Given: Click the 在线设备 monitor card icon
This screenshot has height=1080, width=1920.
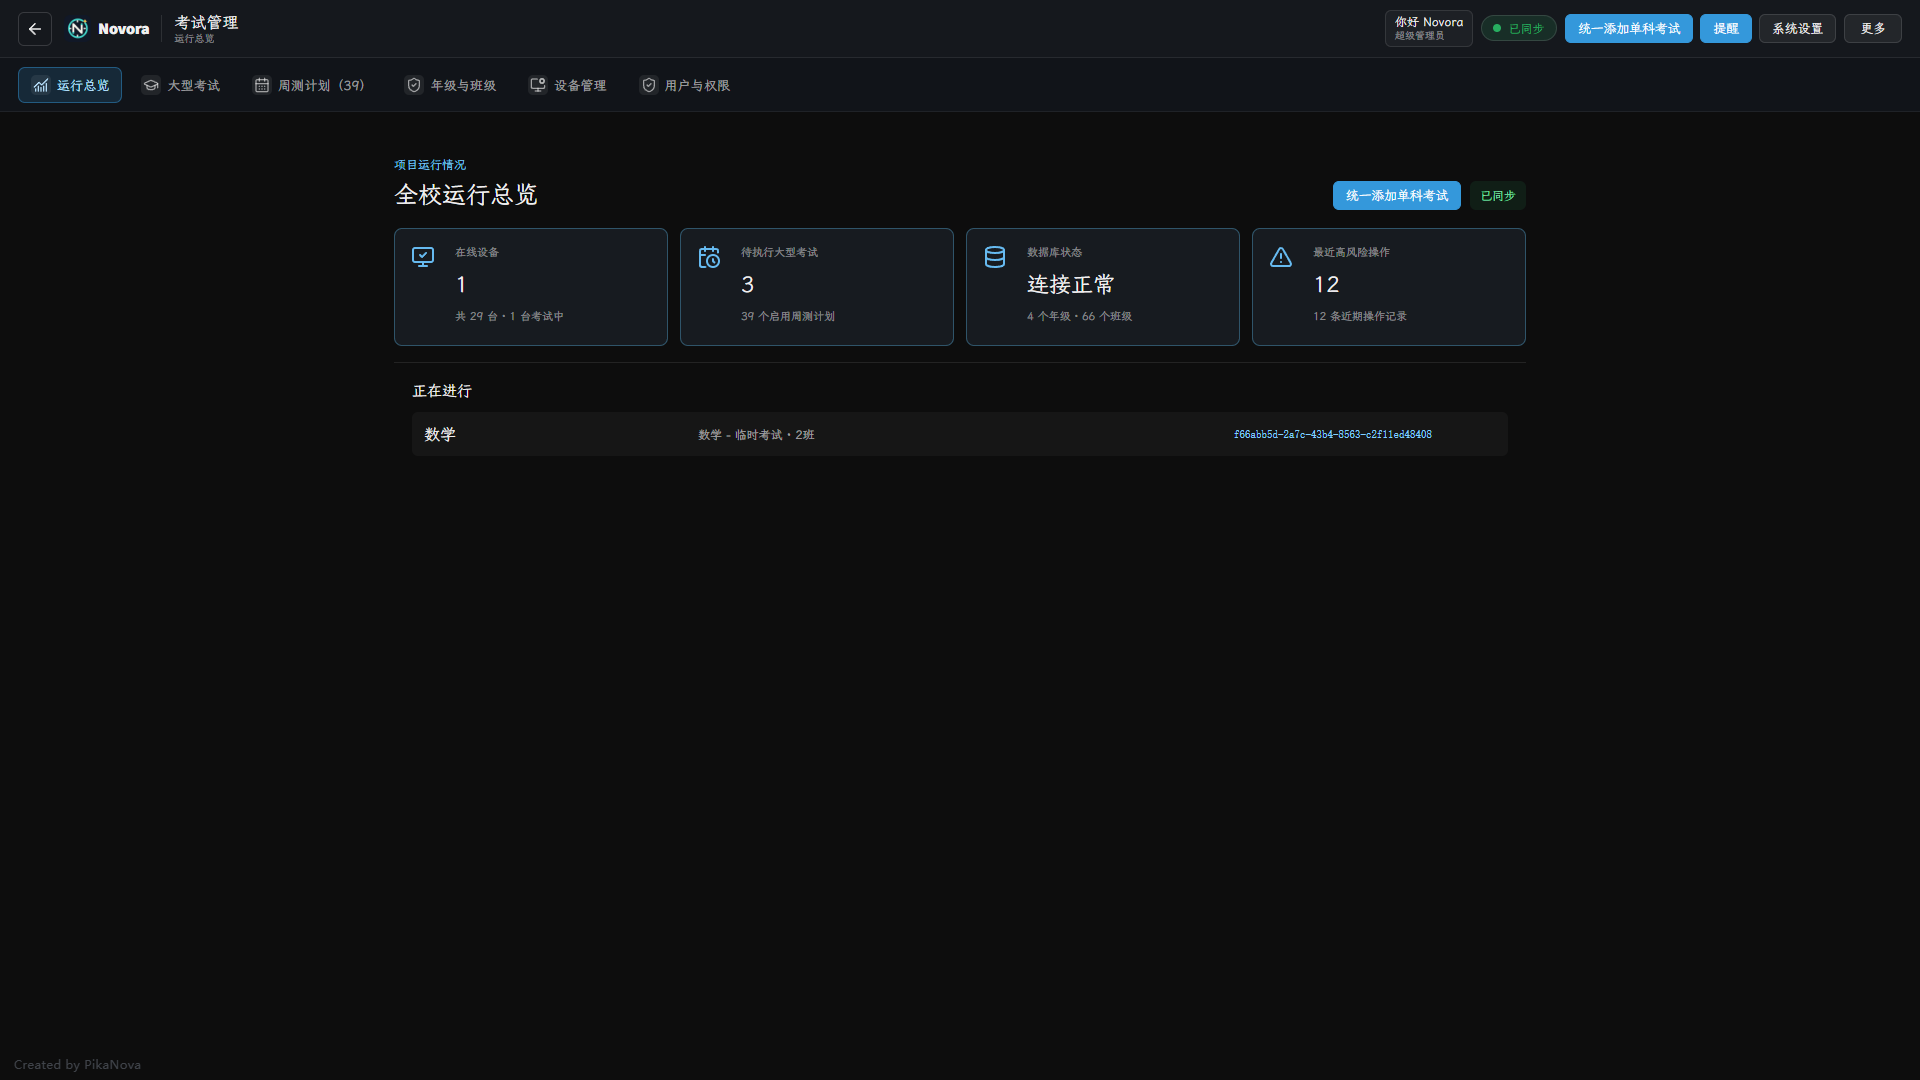Looking at the screenshot, I should coord(423,257).
